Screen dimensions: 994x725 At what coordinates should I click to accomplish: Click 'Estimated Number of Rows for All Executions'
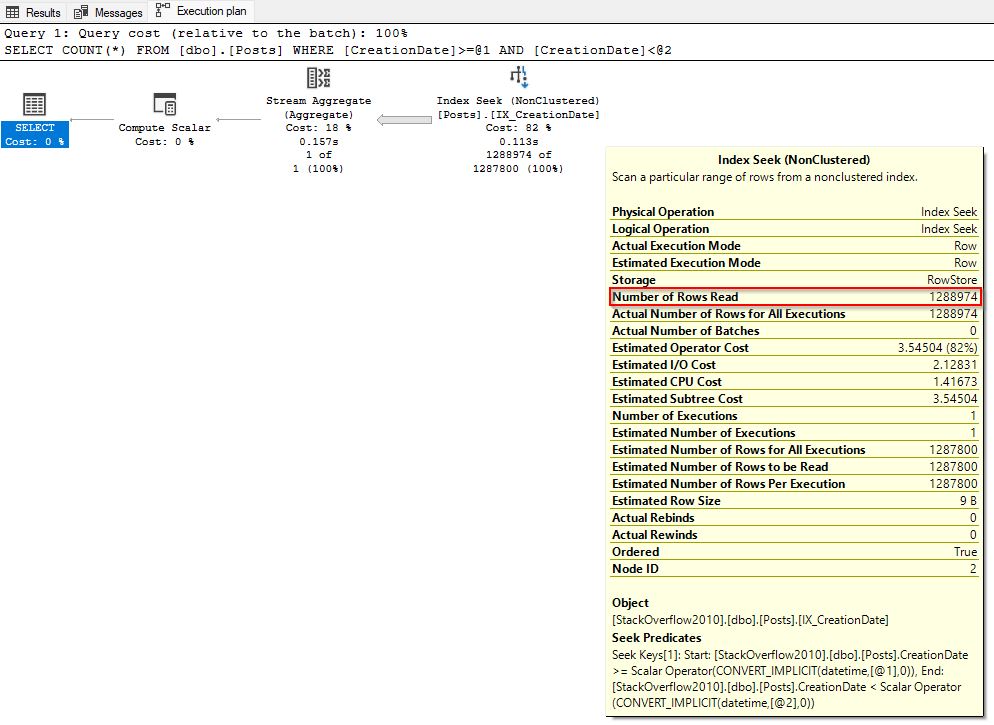pyautogui.click(x=795, y=450)
